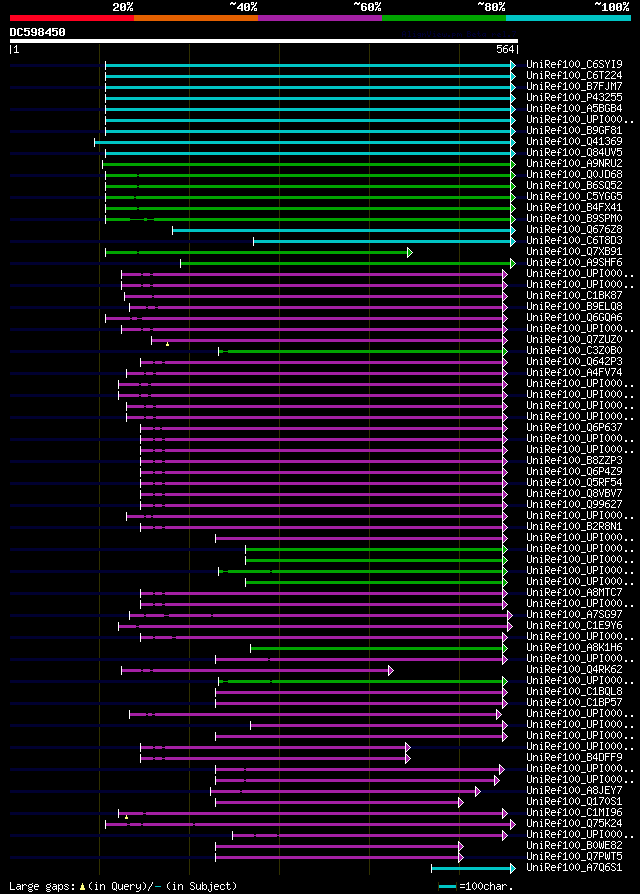Click the UniRef100_Q4RK62 label
The height and width of the screenshot is (894, 640).
(x=574, y=669)
